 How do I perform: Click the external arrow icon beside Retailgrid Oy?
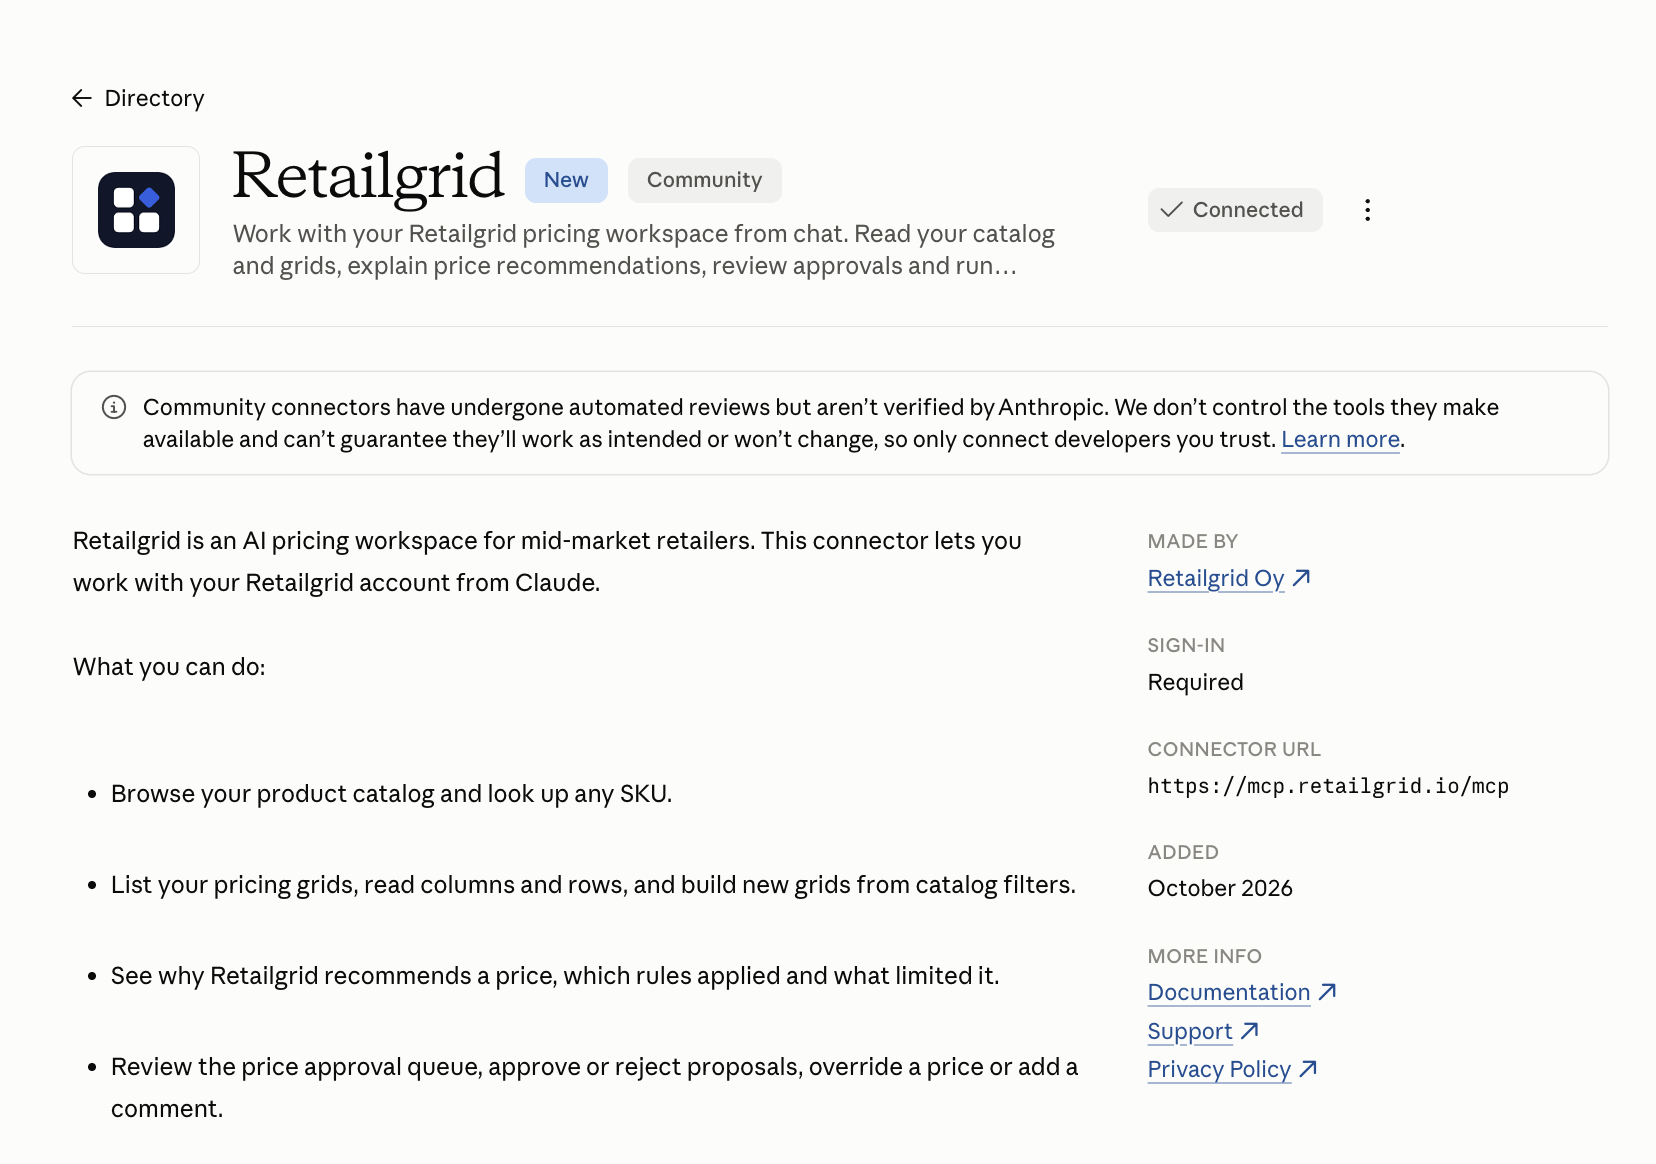[x=1301, y=578]
